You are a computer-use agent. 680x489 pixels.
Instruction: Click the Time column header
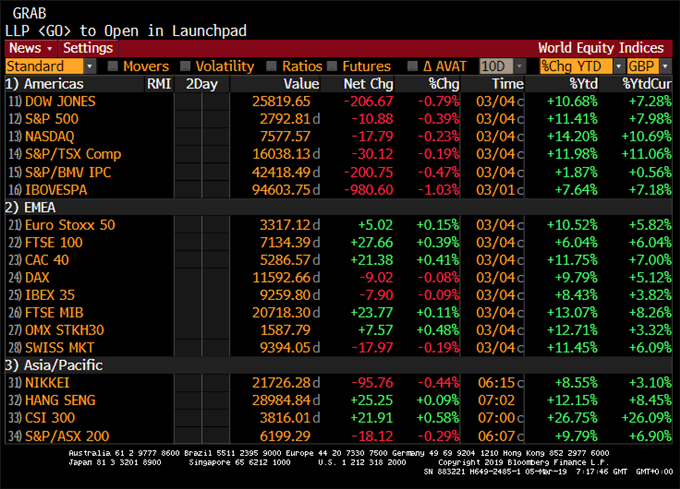[507, 84]
